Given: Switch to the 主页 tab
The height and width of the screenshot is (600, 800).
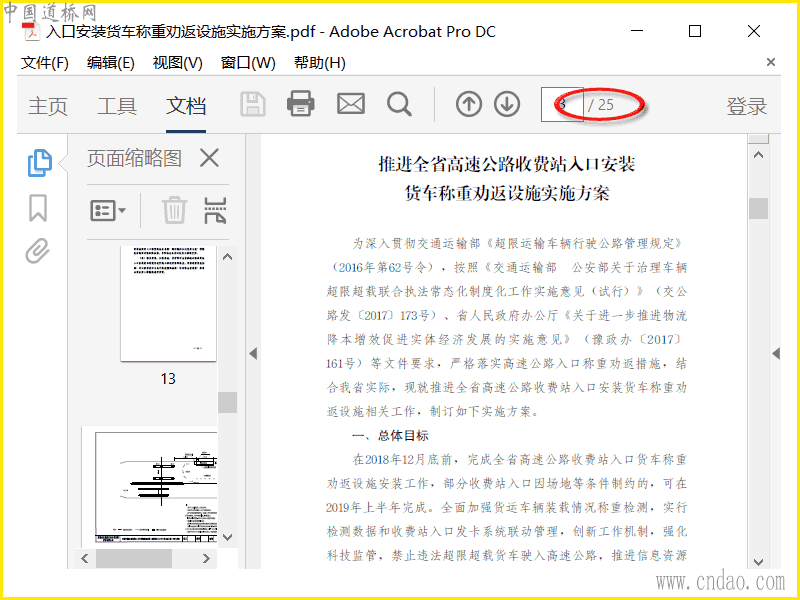Looking at the screenshot, I should [47, 106].
